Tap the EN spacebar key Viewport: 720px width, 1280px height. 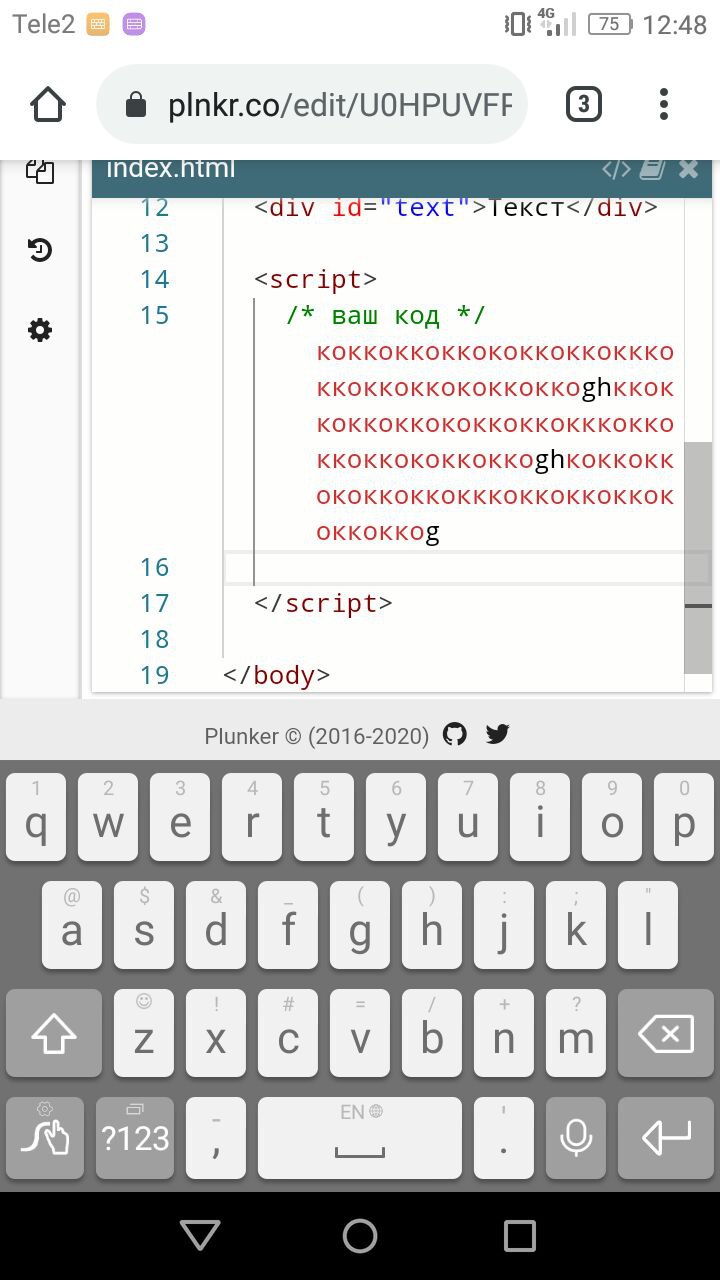(360, 1138)
